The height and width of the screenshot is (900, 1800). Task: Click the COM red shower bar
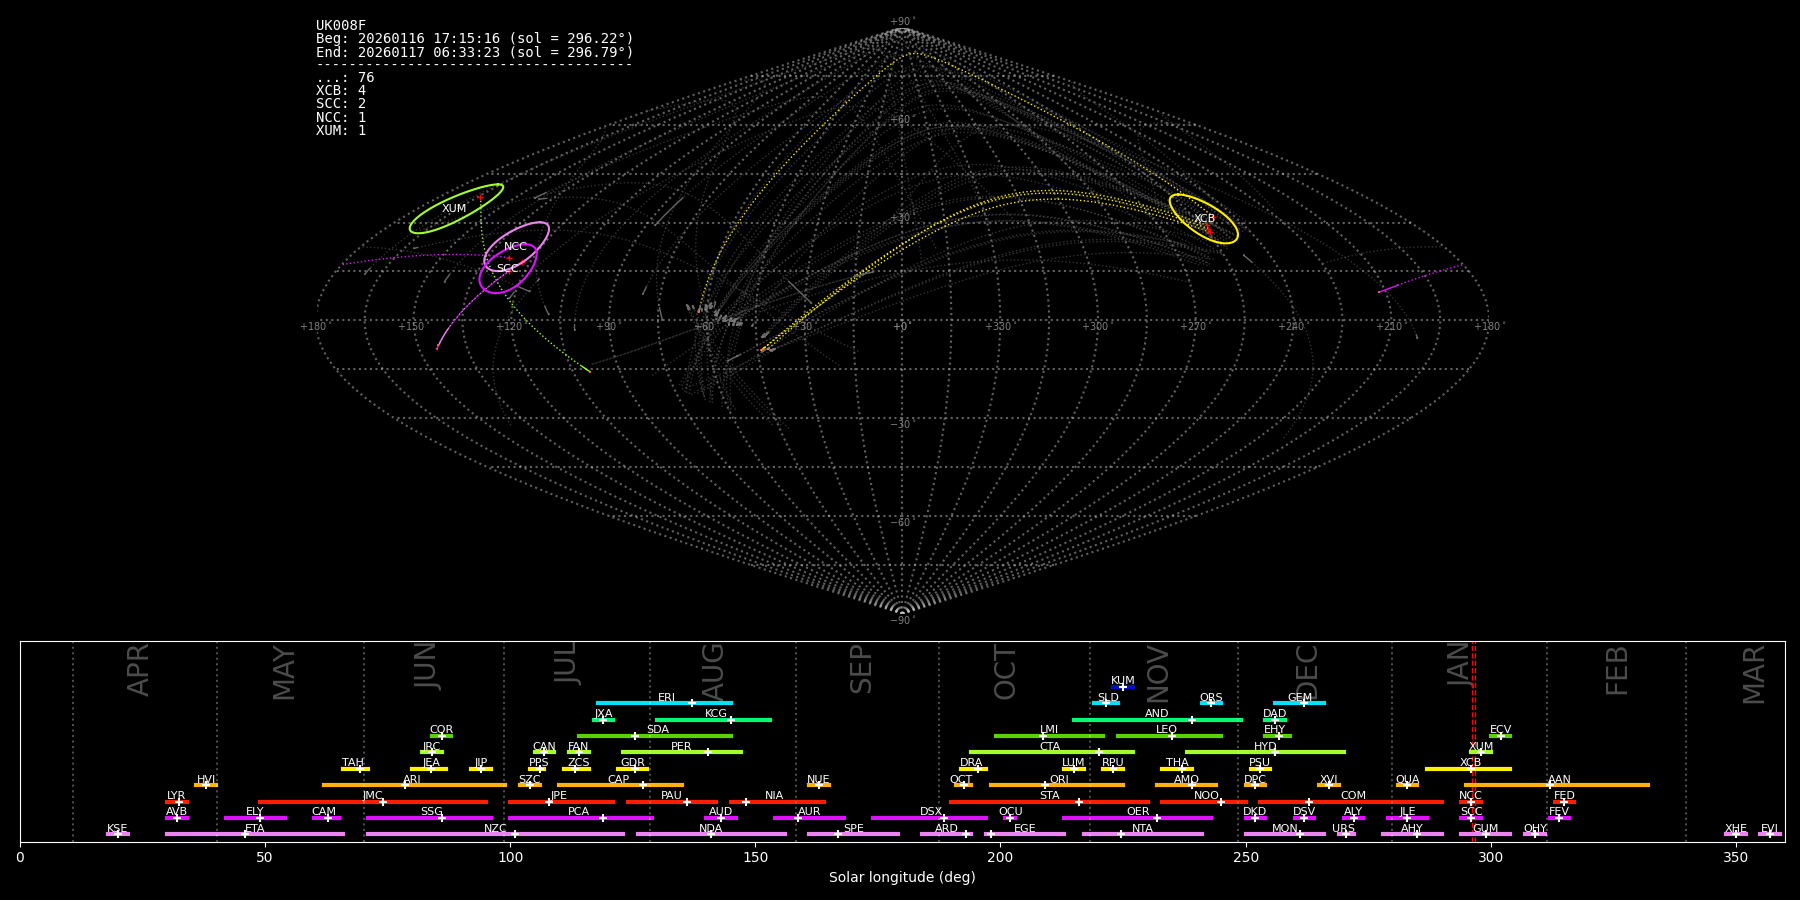point(1351,802)
